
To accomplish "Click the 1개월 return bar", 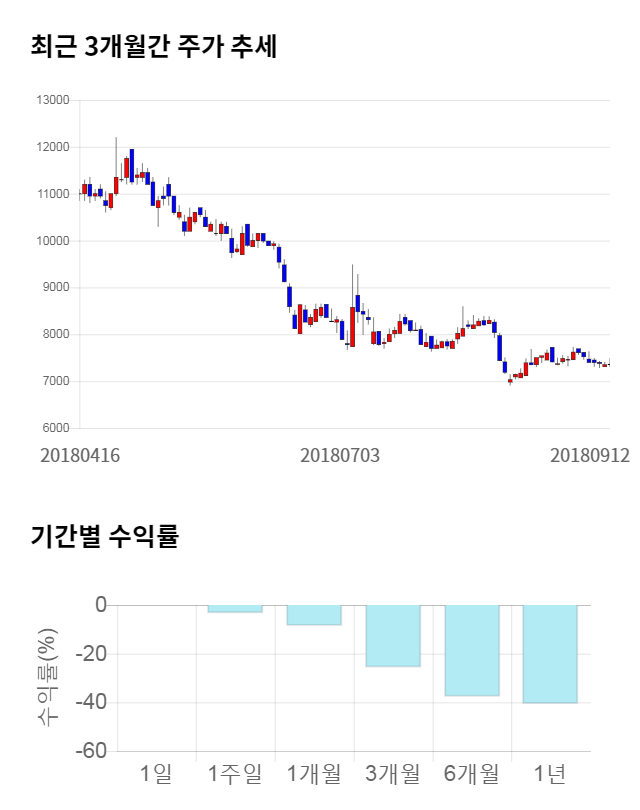I will click(314, 615).
